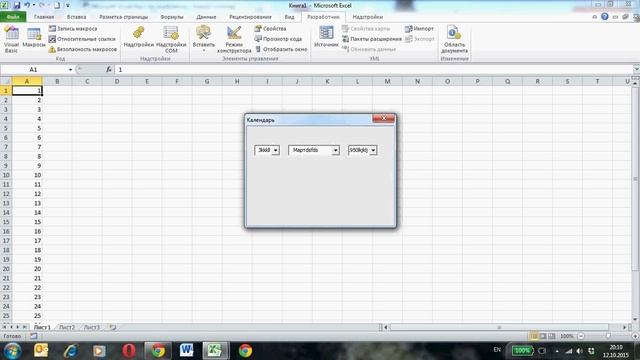Click Пакеты расширения button
Screen dimensions: 640x360
tap(372, 39)
